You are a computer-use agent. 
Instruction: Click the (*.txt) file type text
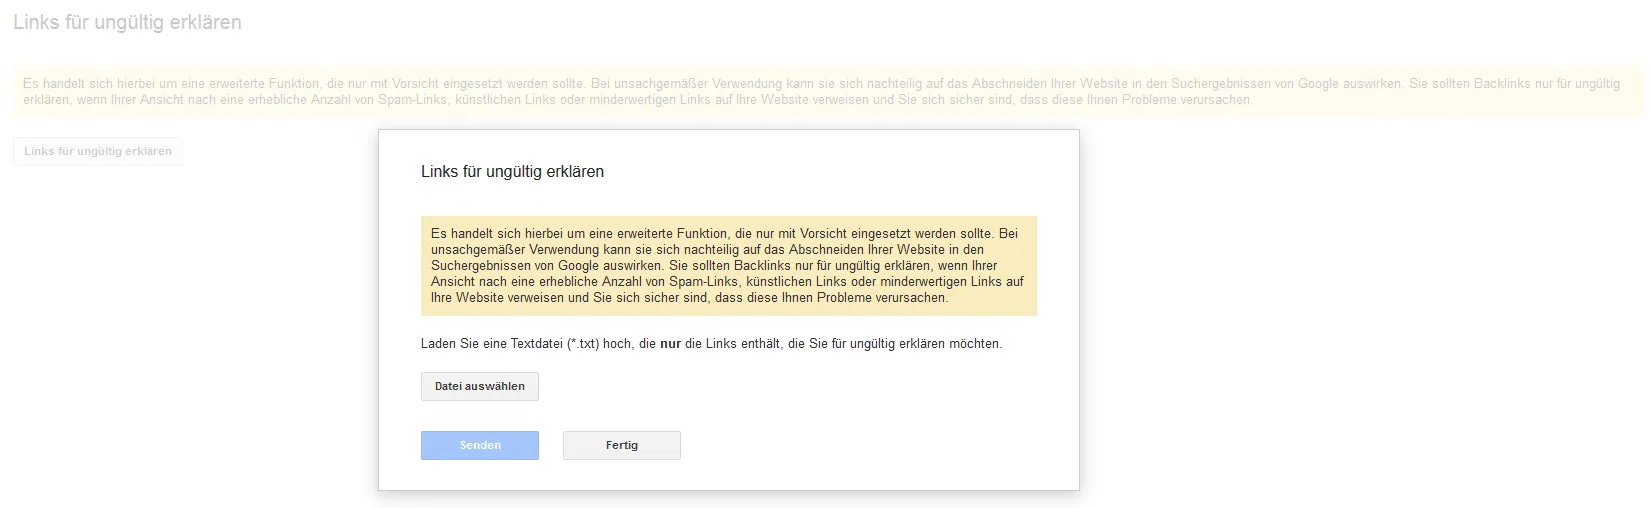583,344
